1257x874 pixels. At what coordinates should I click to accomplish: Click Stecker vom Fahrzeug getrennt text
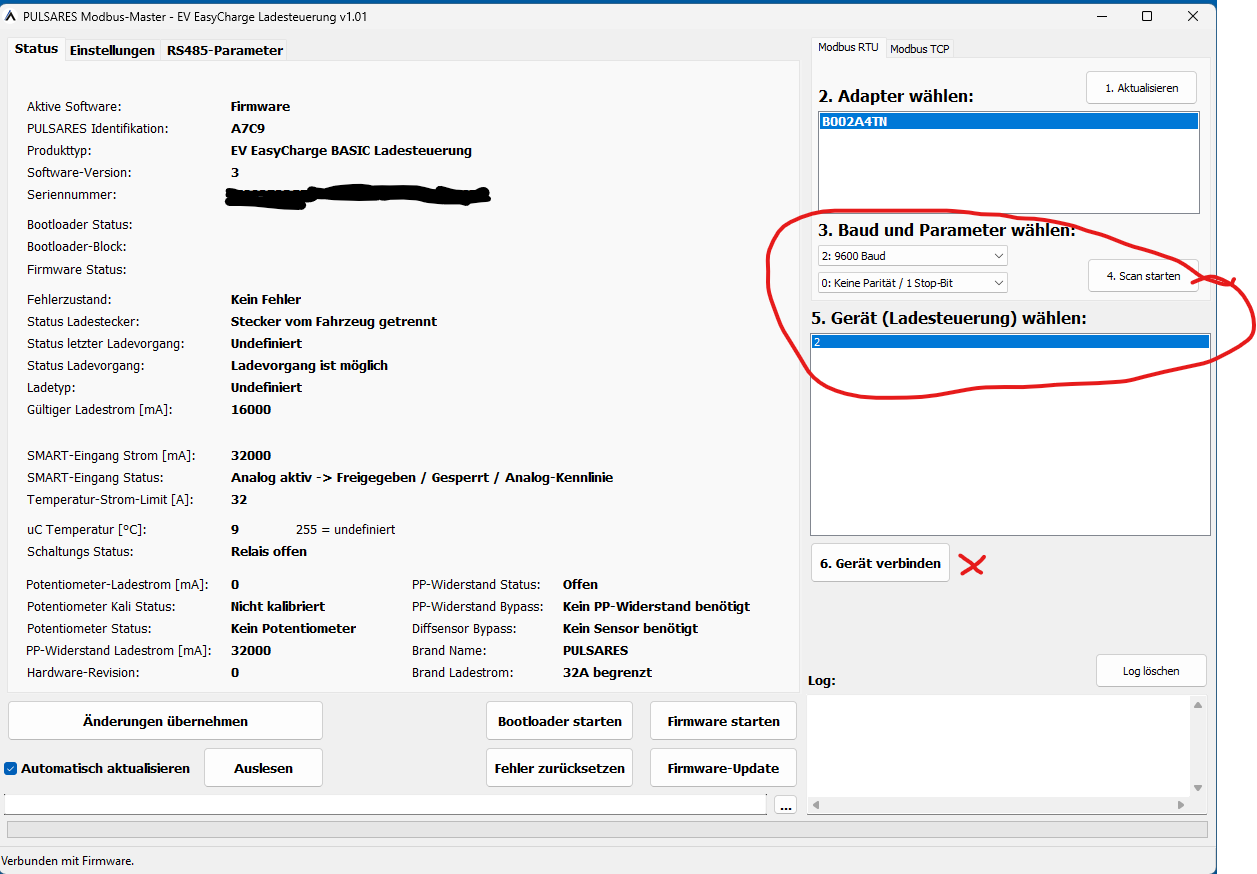[x=334, y=322]
